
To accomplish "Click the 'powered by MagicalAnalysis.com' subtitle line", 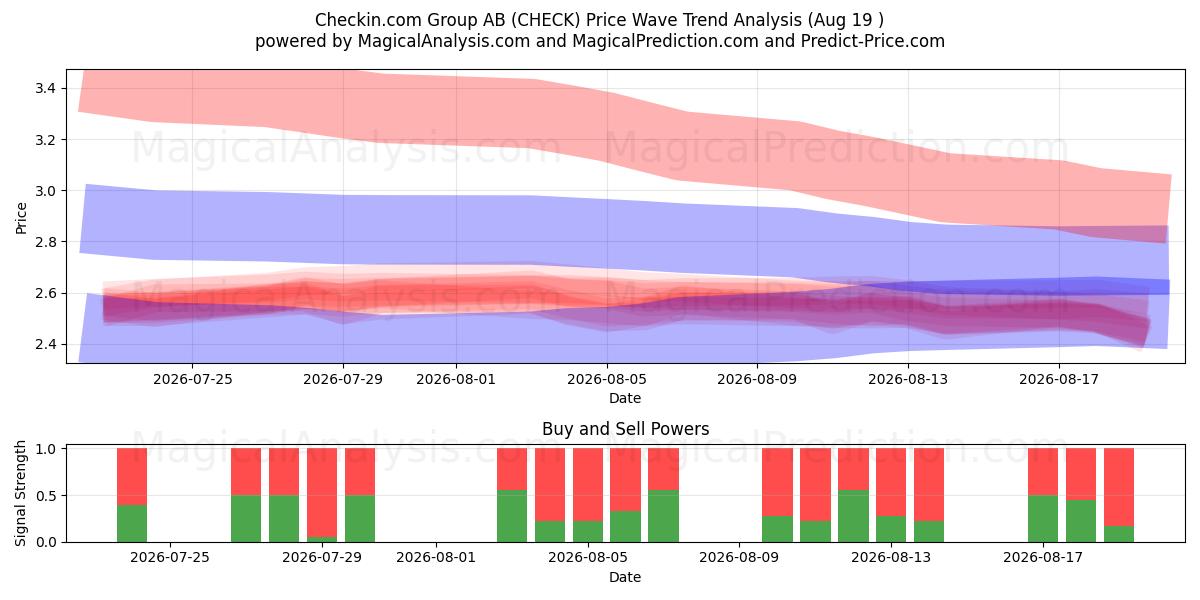I will pos(600,41).
